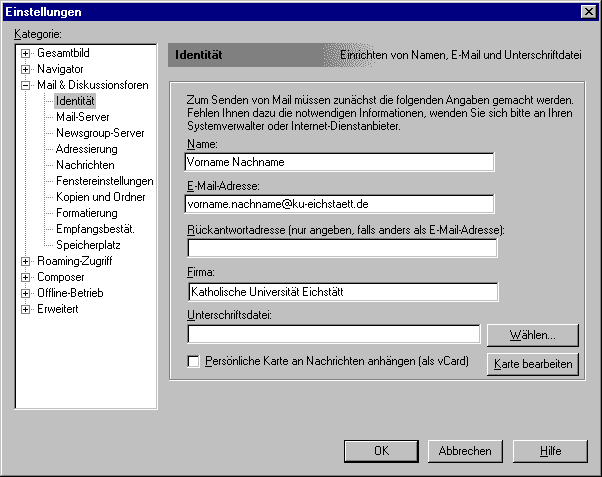Expand the Navigator tree node
The width and height of the screenshot is (602, 477).
pos(26,69)
